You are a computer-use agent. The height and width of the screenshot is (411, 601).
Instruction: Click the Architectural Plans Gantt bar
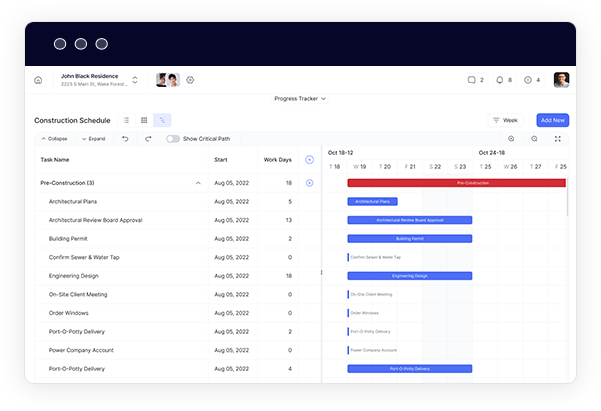(x=372, y=202)
